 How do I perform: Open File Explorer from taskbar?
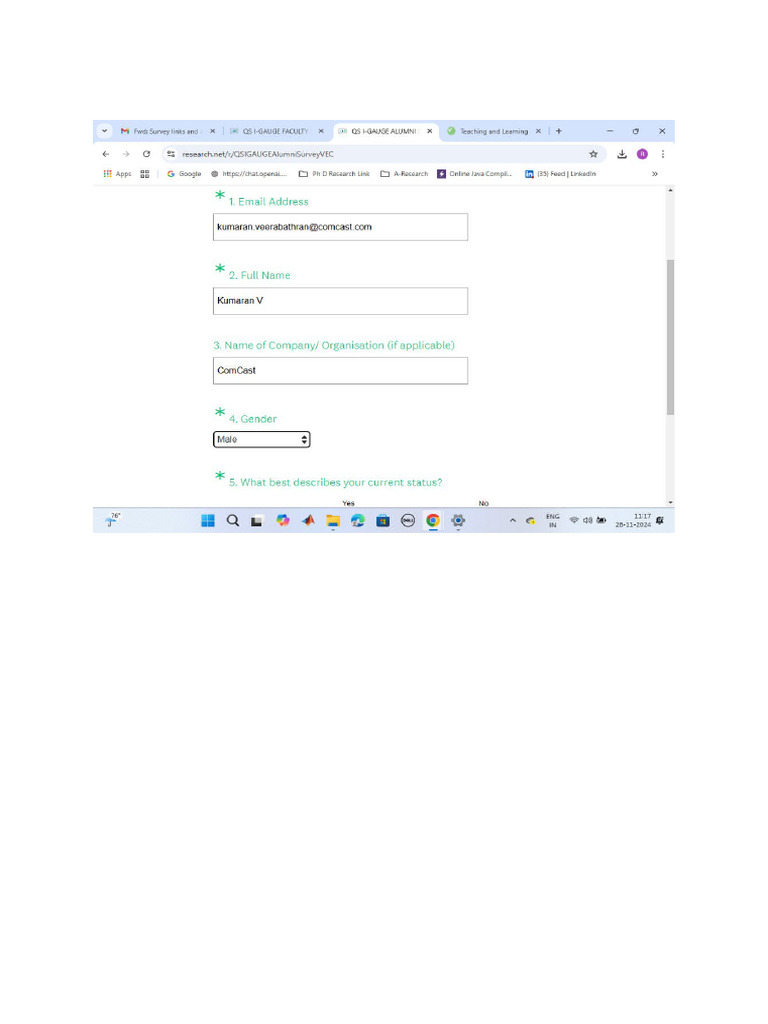[333, 520]
